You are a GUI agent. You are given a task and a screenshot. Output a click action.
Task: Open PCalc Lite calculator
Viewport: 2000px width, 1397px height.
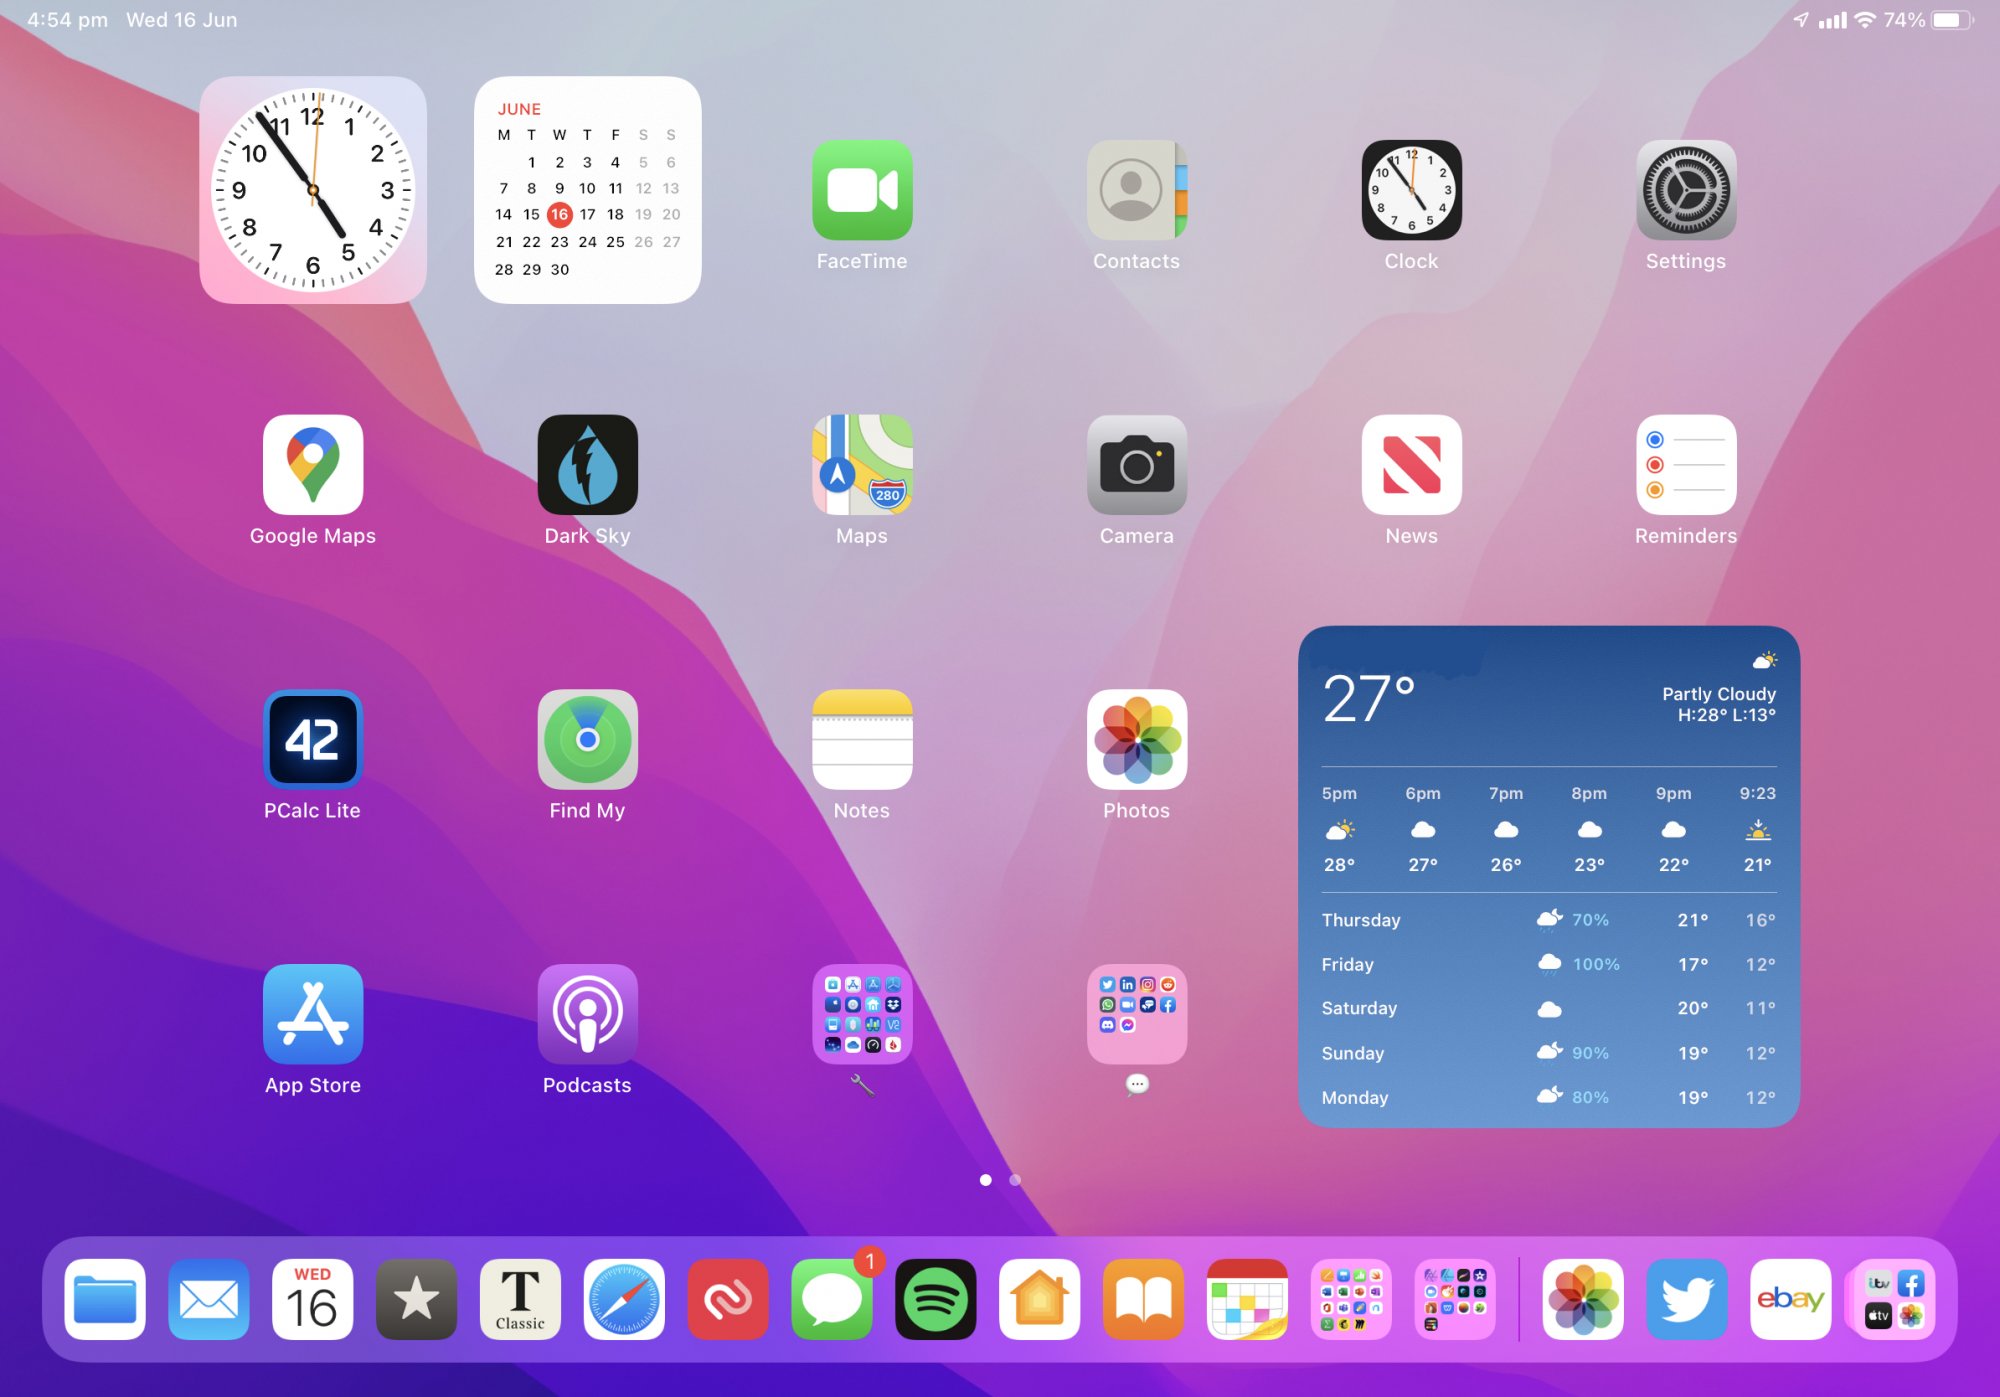[x=312, y=740]
